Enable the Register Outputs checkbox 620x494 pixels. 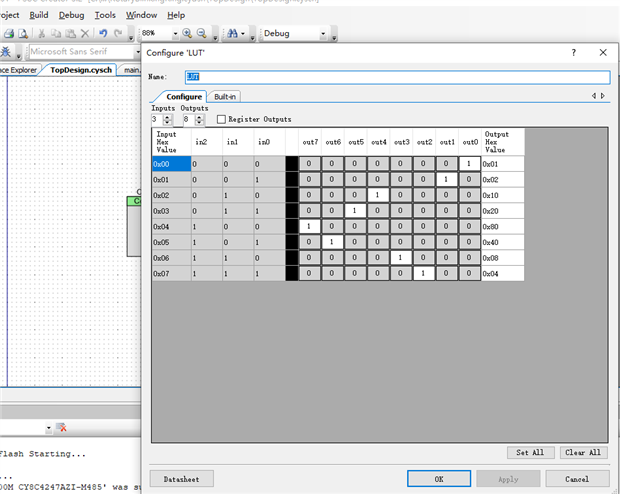(x=221, y=119)
